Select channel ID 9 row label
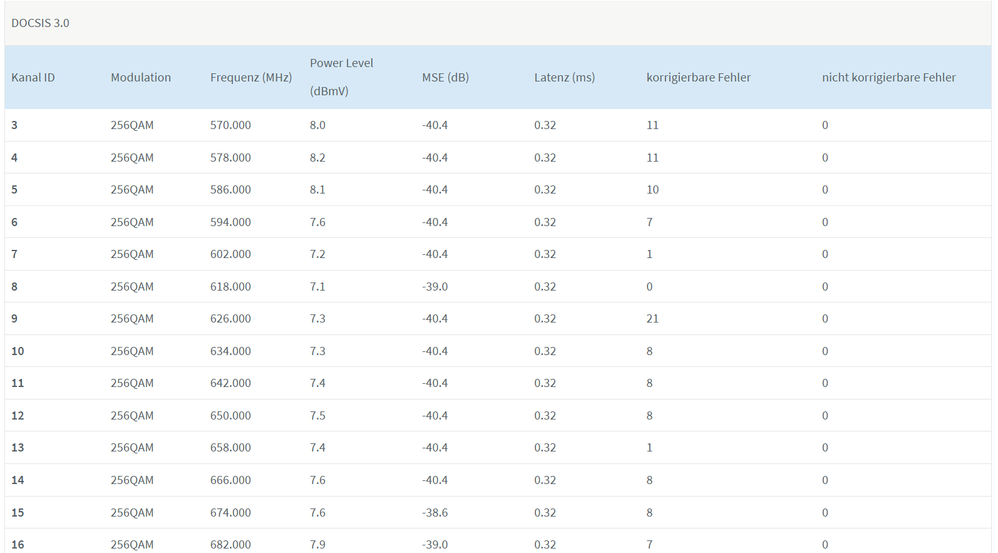This screenshot has height=553, width=998. [15, 319]
